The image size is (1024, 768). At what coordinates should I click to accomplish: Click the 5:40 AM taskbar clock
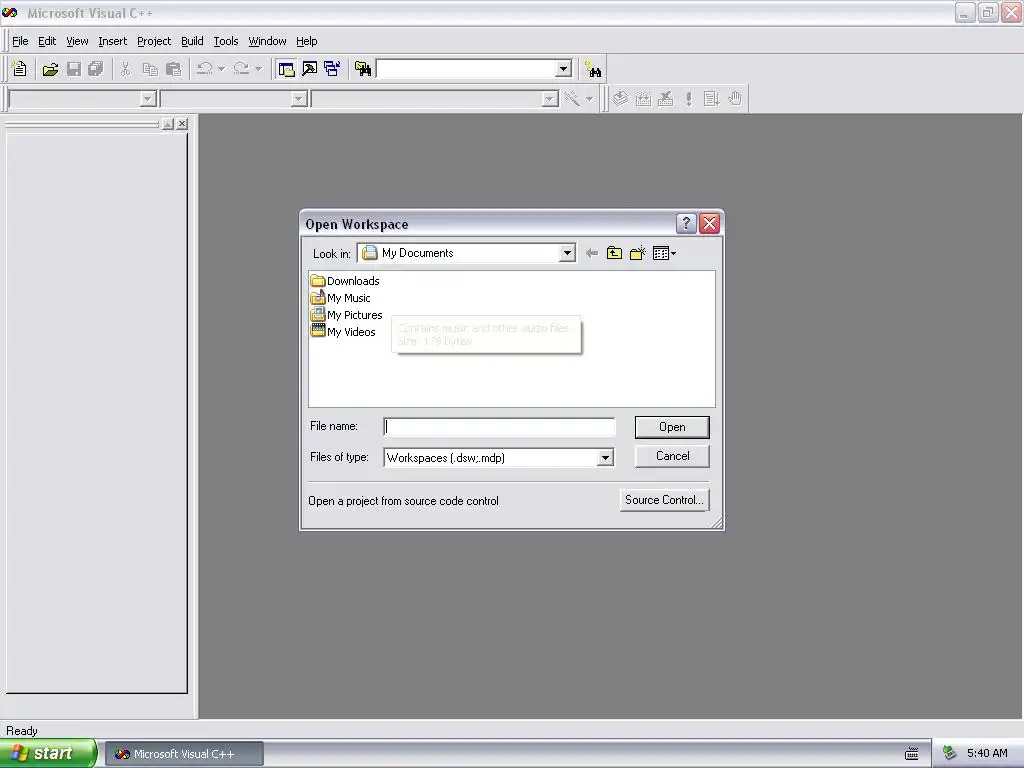pyautogui.click(x=987, y=754)
